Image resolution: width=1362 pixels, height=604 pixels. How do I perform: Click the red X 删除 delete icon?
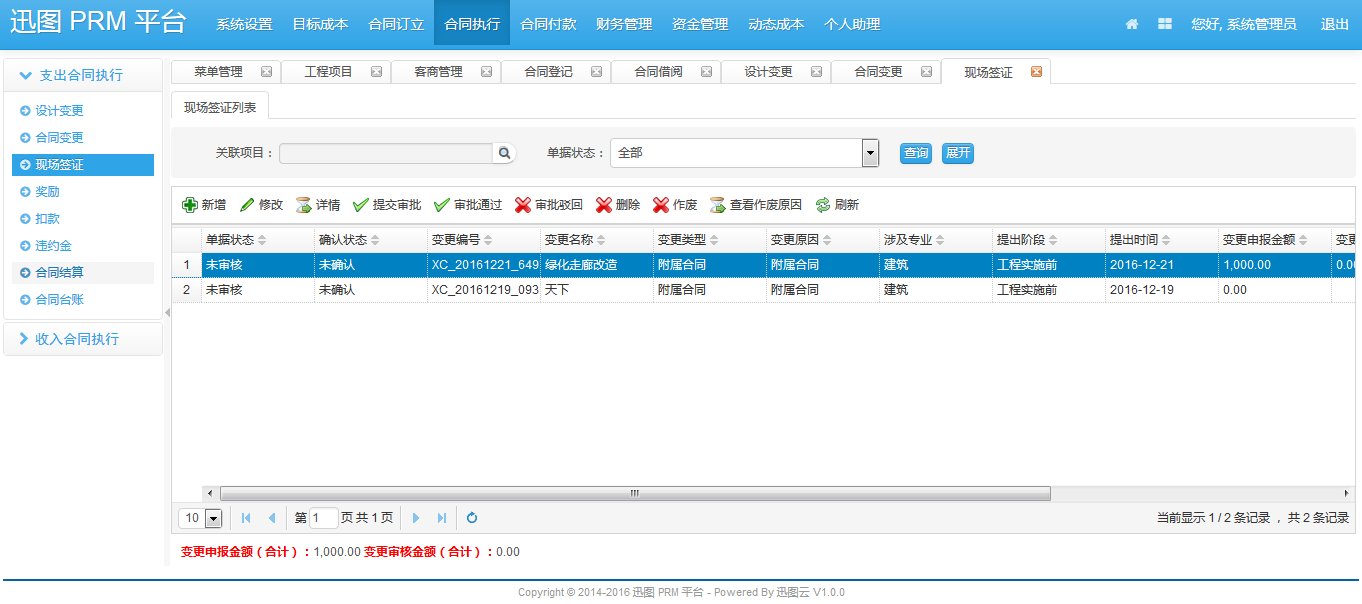tap(604, 205)
